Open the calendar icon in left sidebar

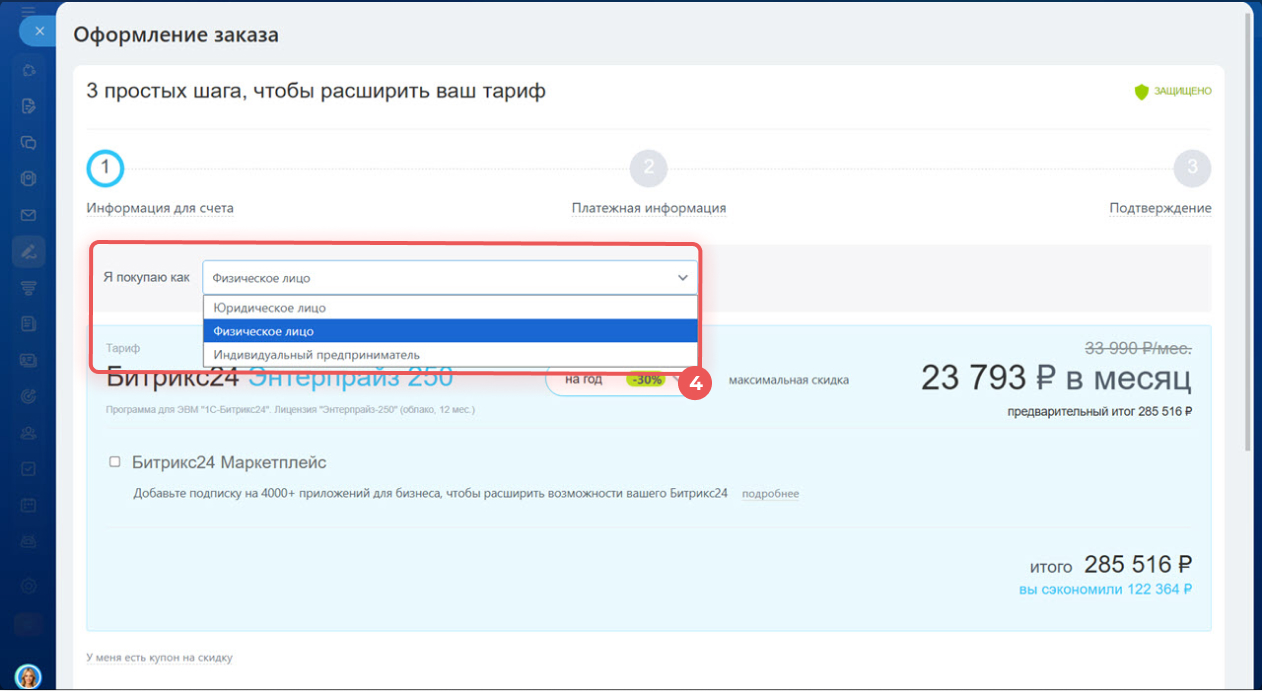tap(29, 504)
